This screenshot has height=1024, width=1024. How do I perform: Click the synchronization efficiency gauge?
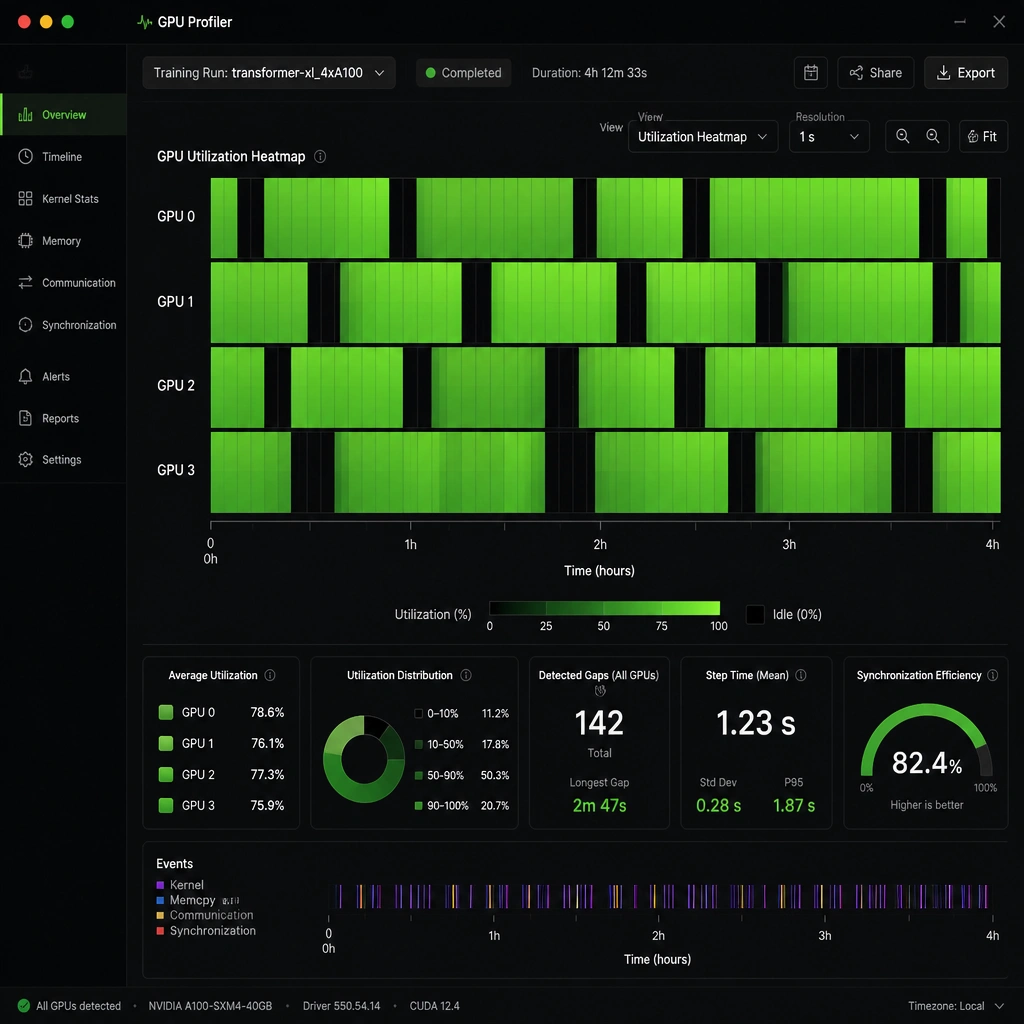[x=927, y=739]
